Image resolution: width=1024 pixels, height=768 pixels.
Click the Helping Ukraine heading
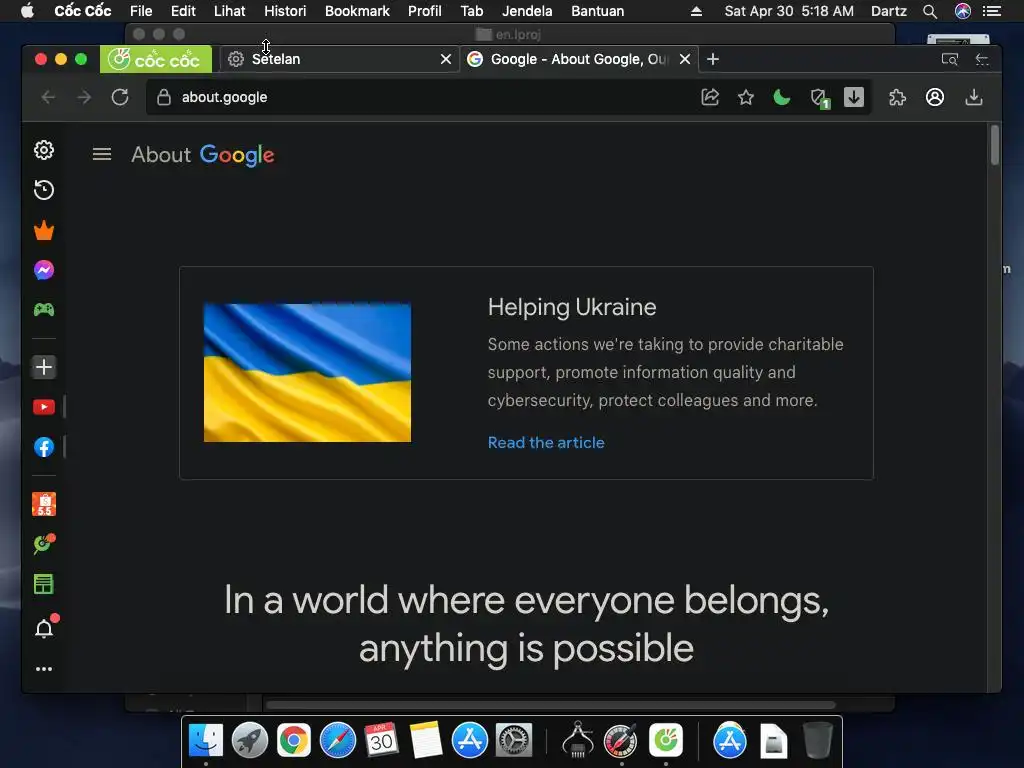571,307
